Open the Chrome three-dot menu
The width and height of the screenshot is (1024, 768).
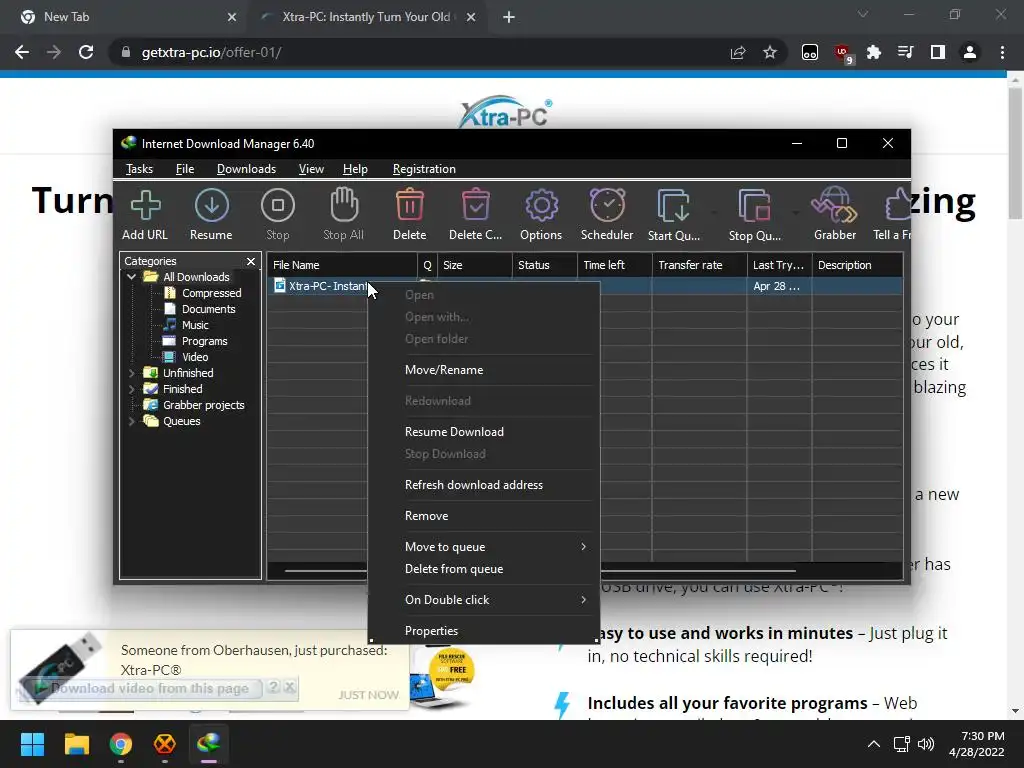(x=1002, y=52)
